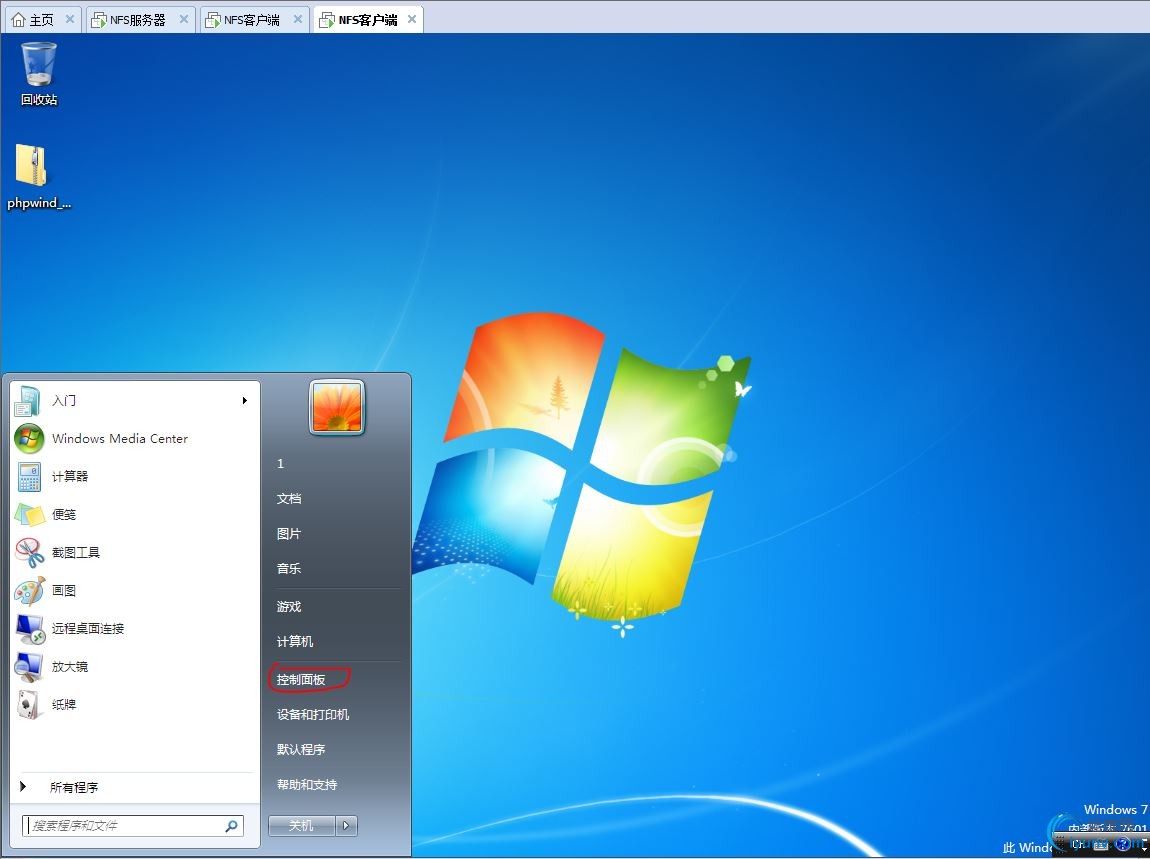Launch Windows Media Center from Start menu
This screenshot has height=859, width=1150.
coord(119,438)
